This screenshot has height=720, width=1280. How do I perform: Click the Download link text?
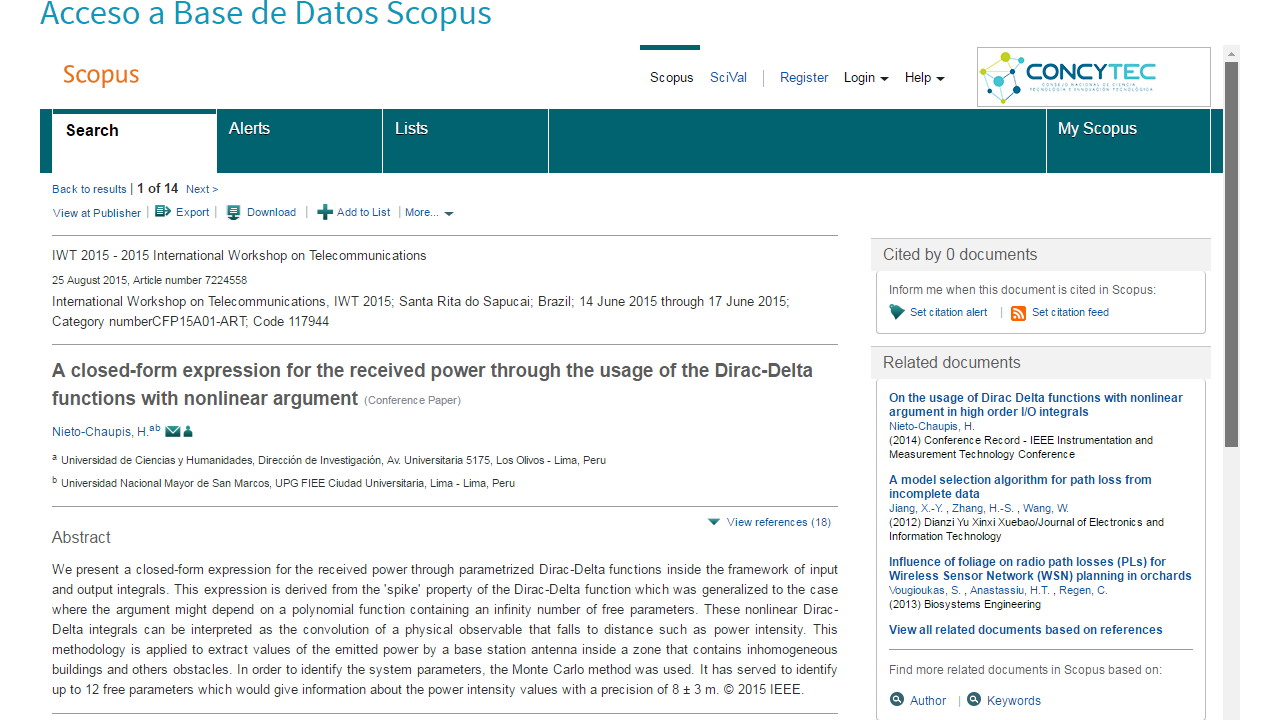(x=271, y=212)
